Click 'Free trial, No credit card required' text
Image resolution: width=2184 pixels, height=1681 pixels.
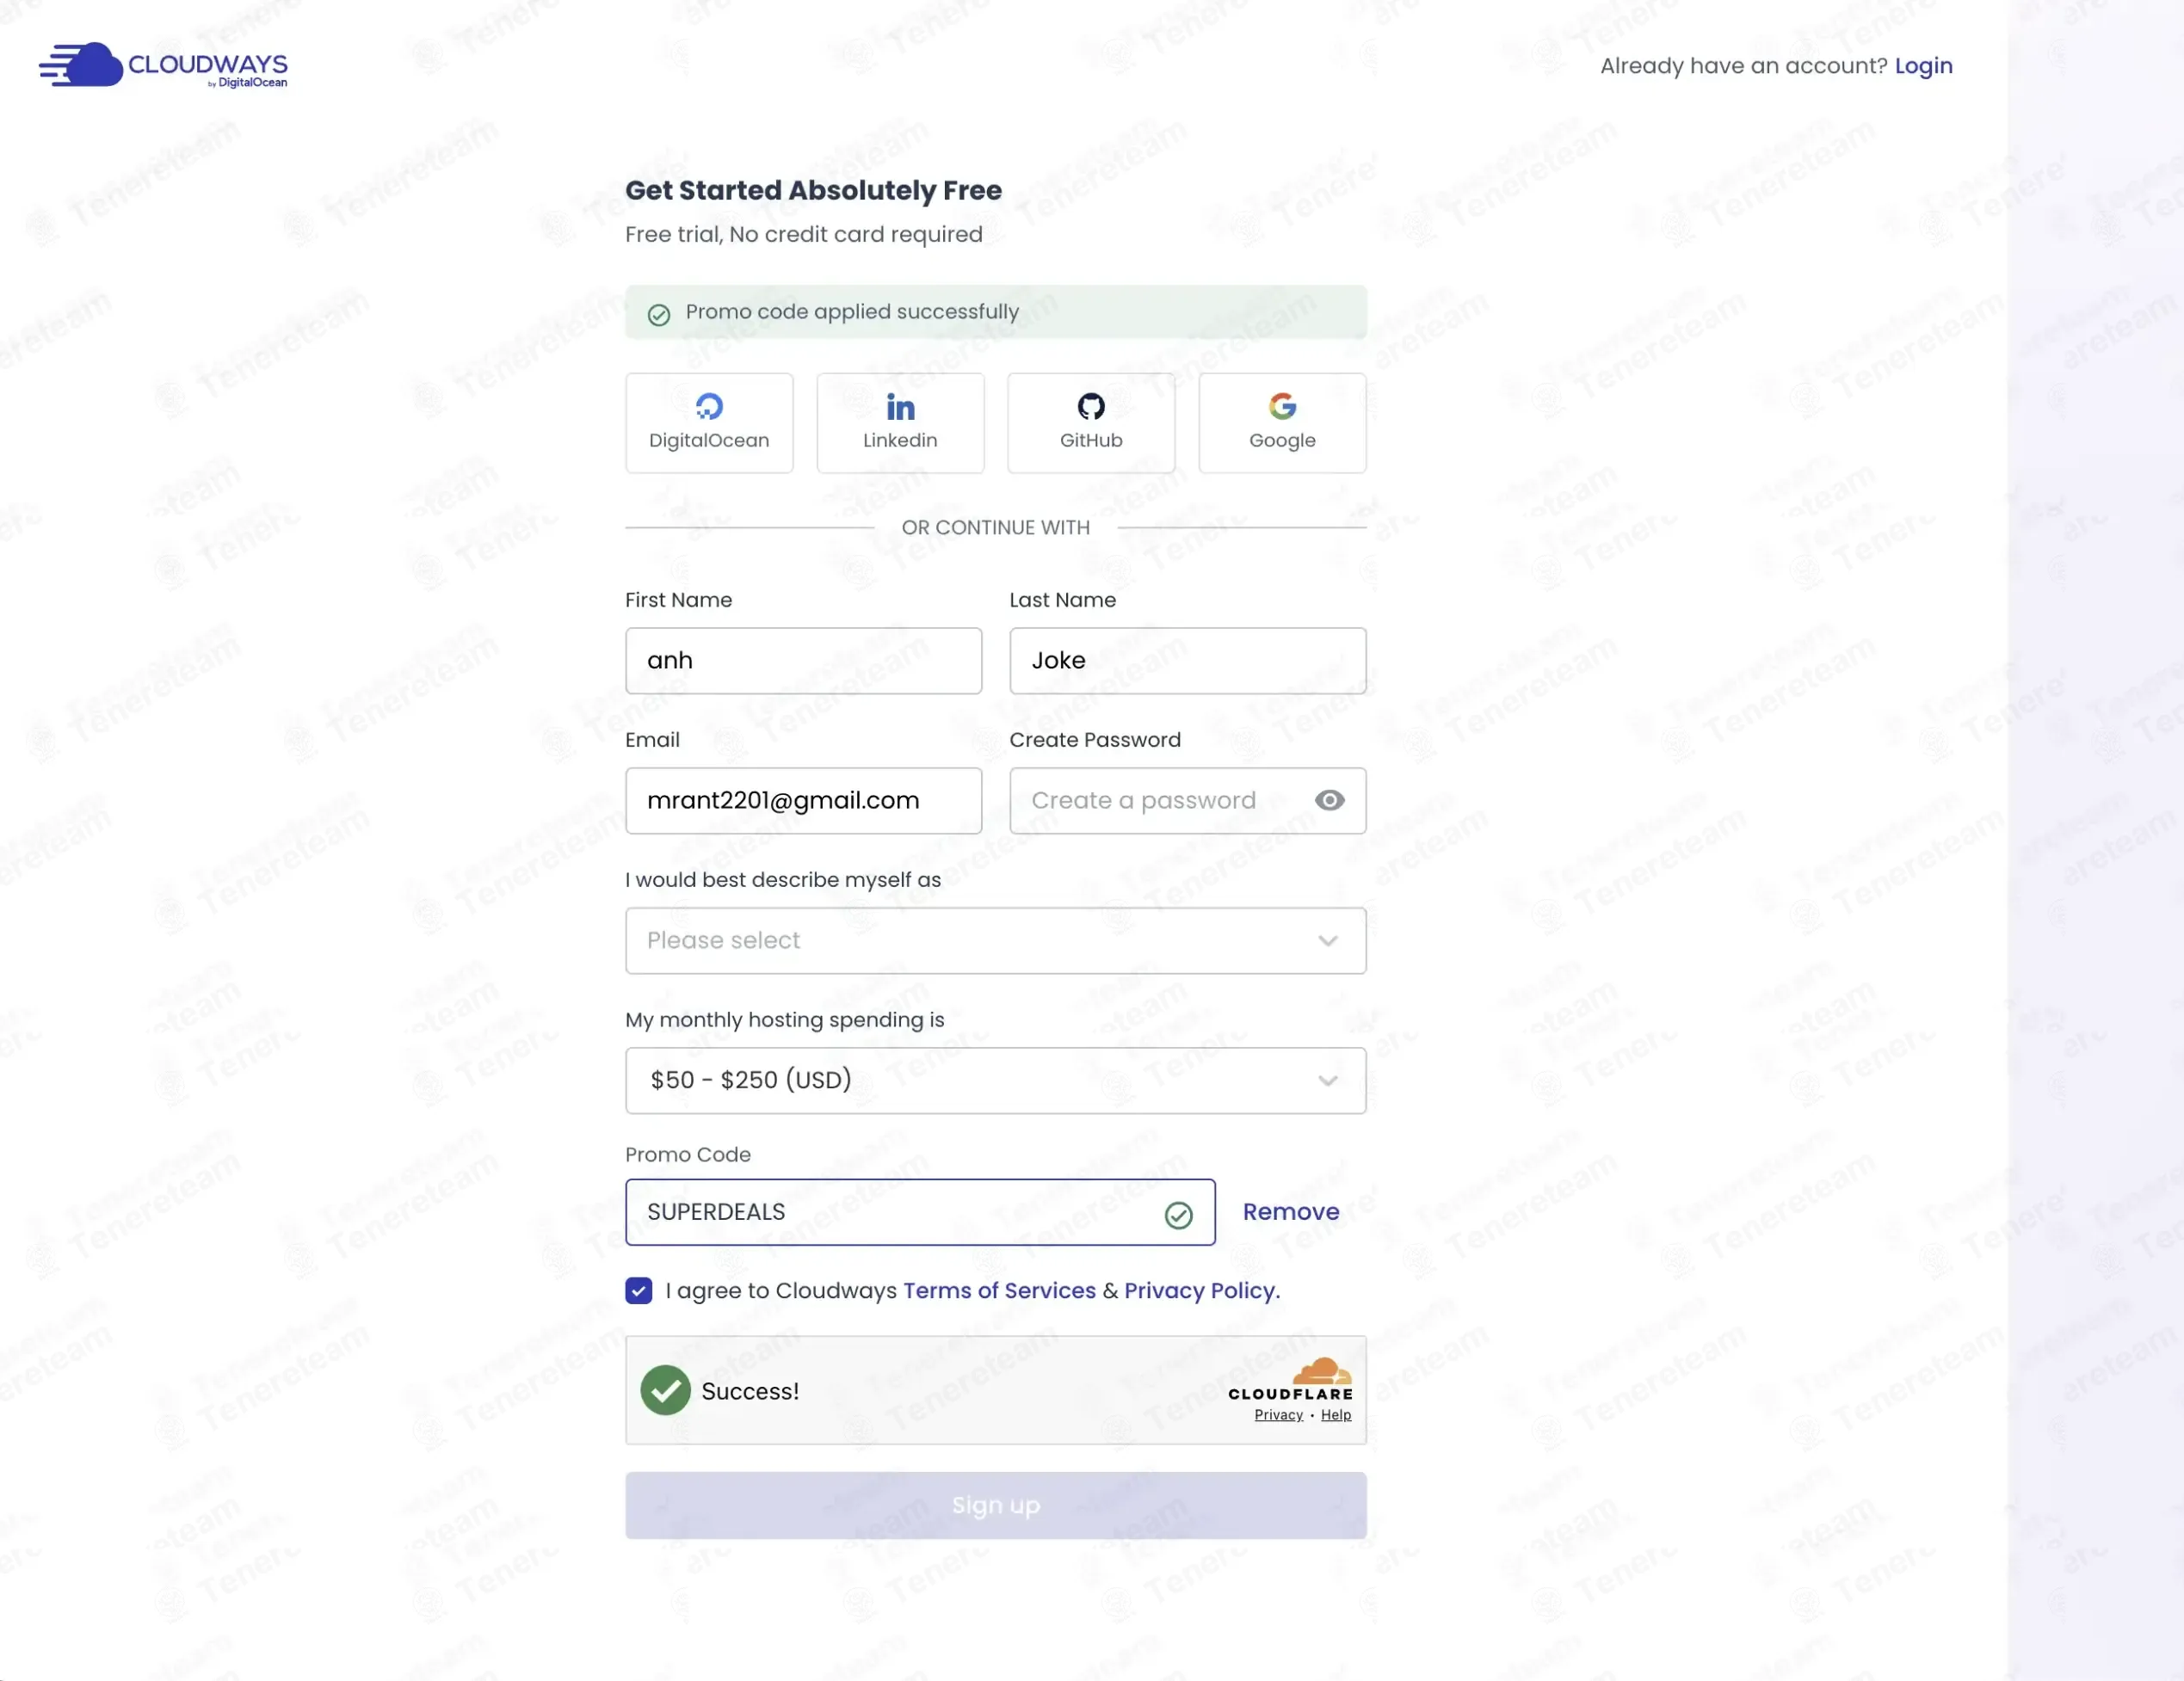[803, 234]
